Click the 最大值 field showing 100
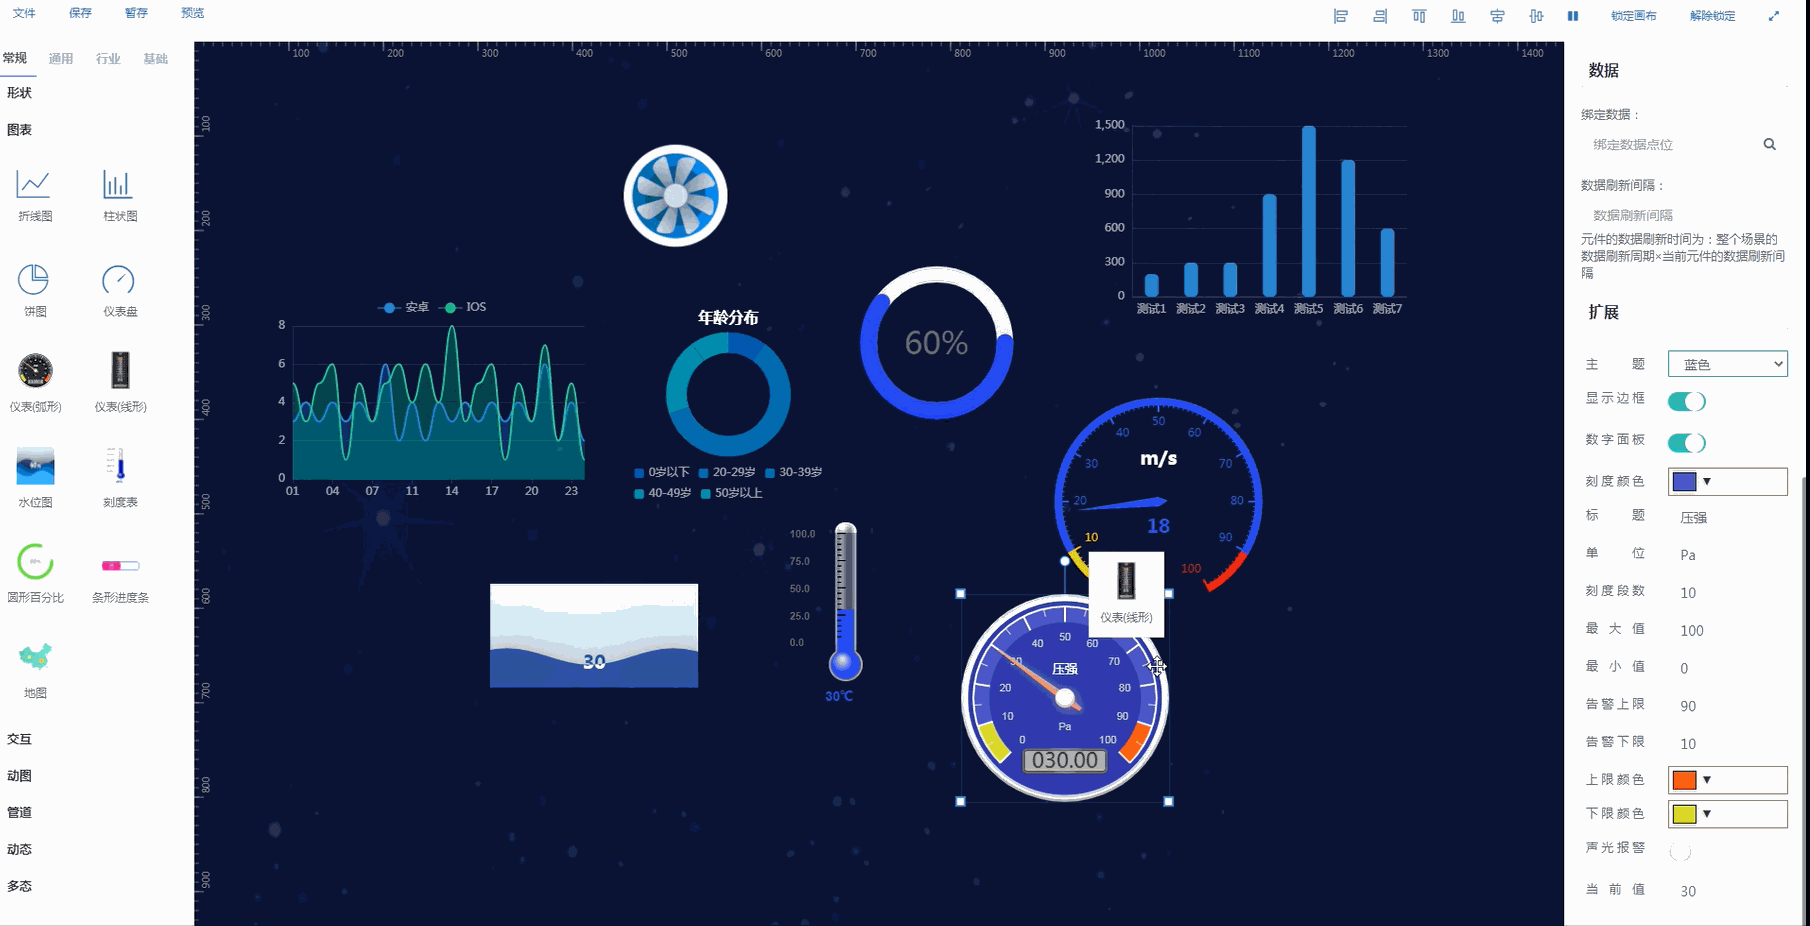This screenshot has width=1810, height=926. (1728, 631)
